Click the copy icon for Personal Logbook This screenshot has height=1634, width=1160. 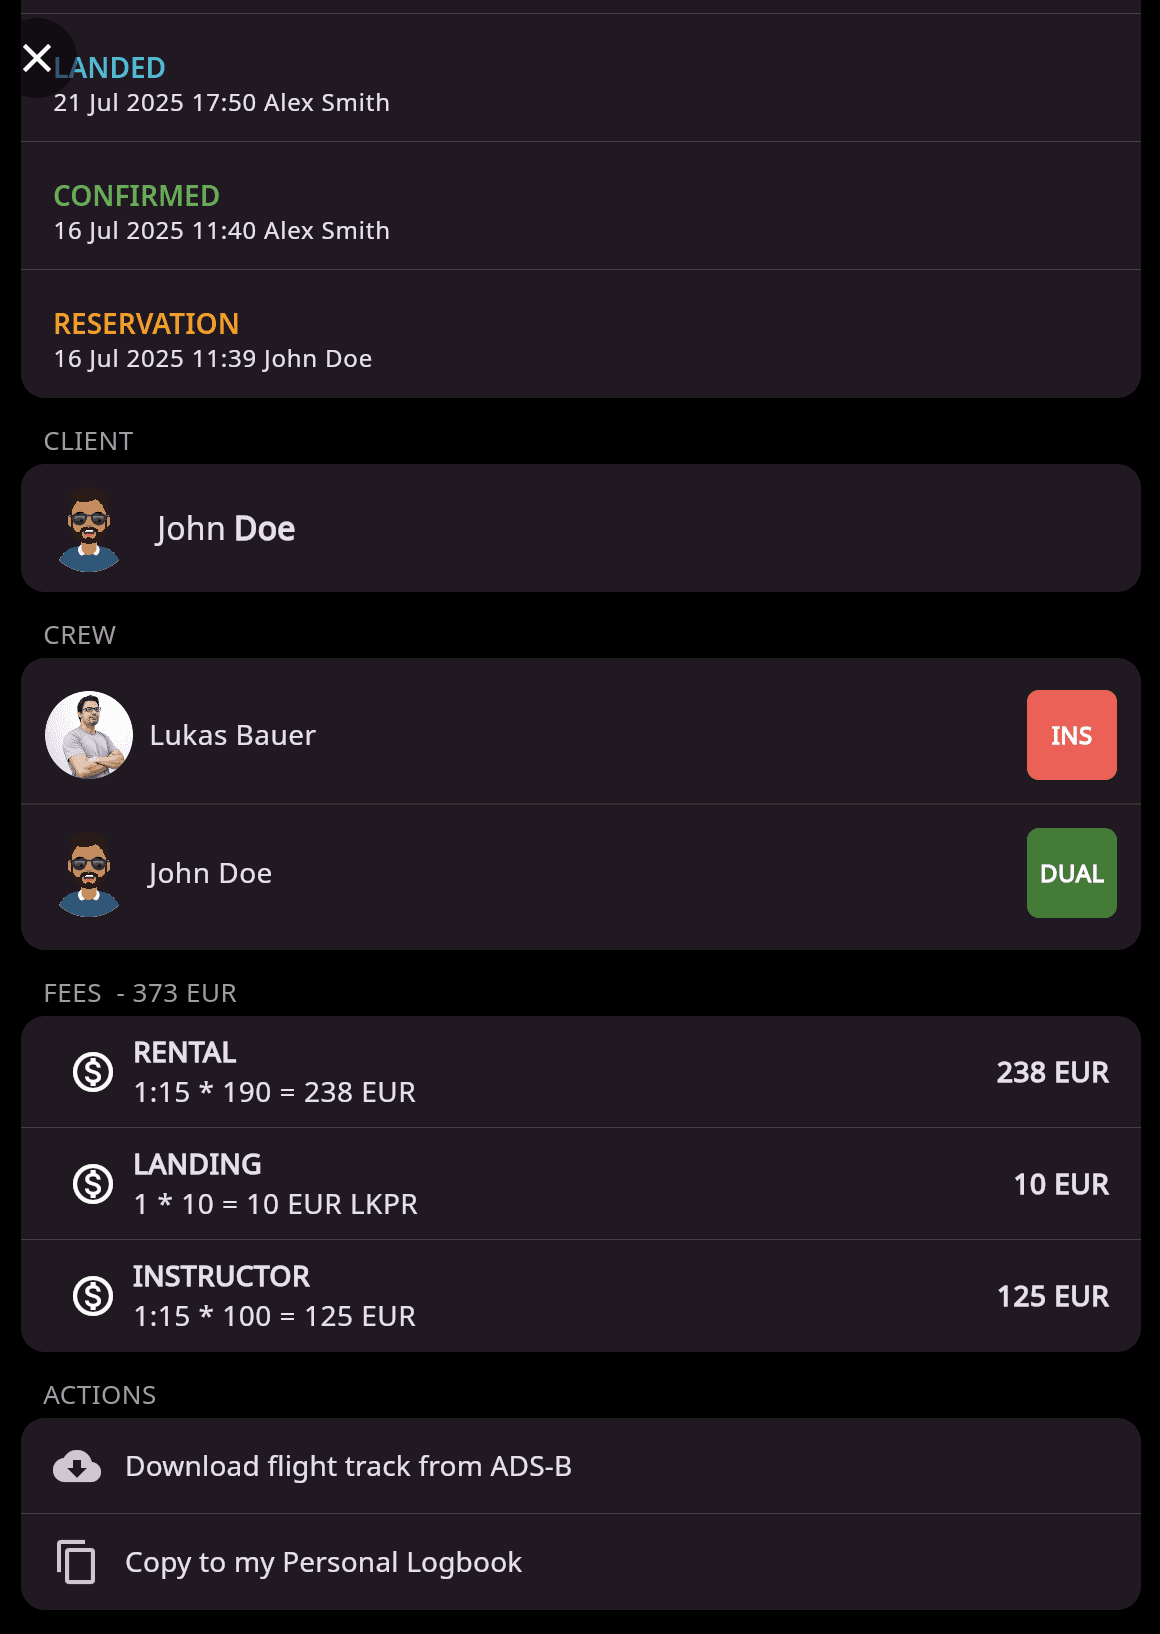pyautogui.click(x=76, y=1562)
